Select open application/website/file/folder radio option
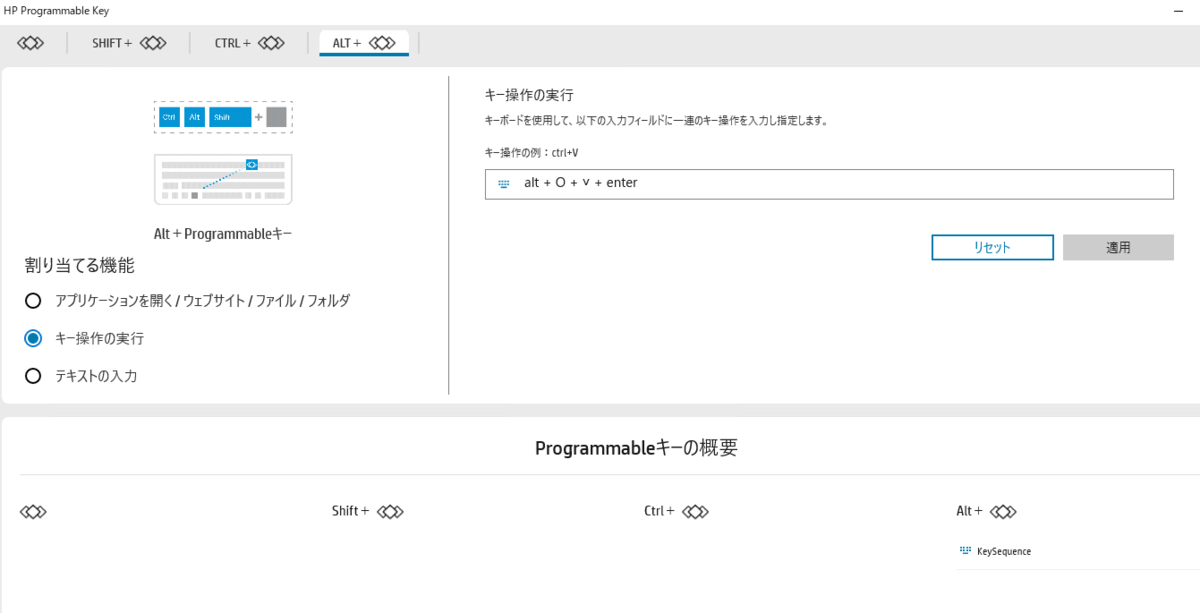The width and height of the screenshot is (1200, 613). point(188,300)
